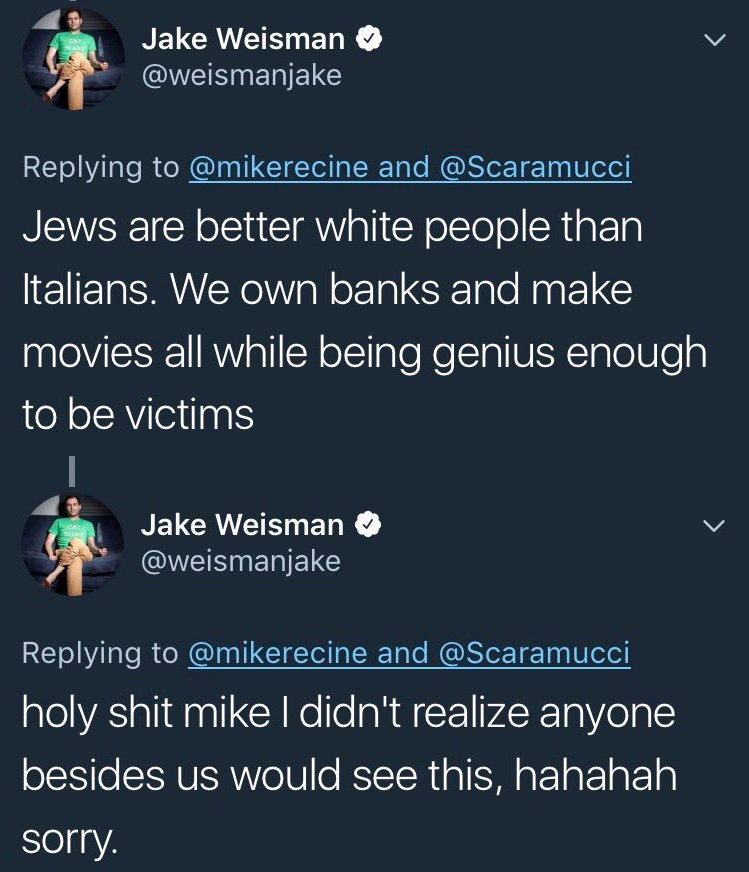Open Jake Weisman's avatar in the second tweet
749x872 pixels.
click(x=72, y=544)
